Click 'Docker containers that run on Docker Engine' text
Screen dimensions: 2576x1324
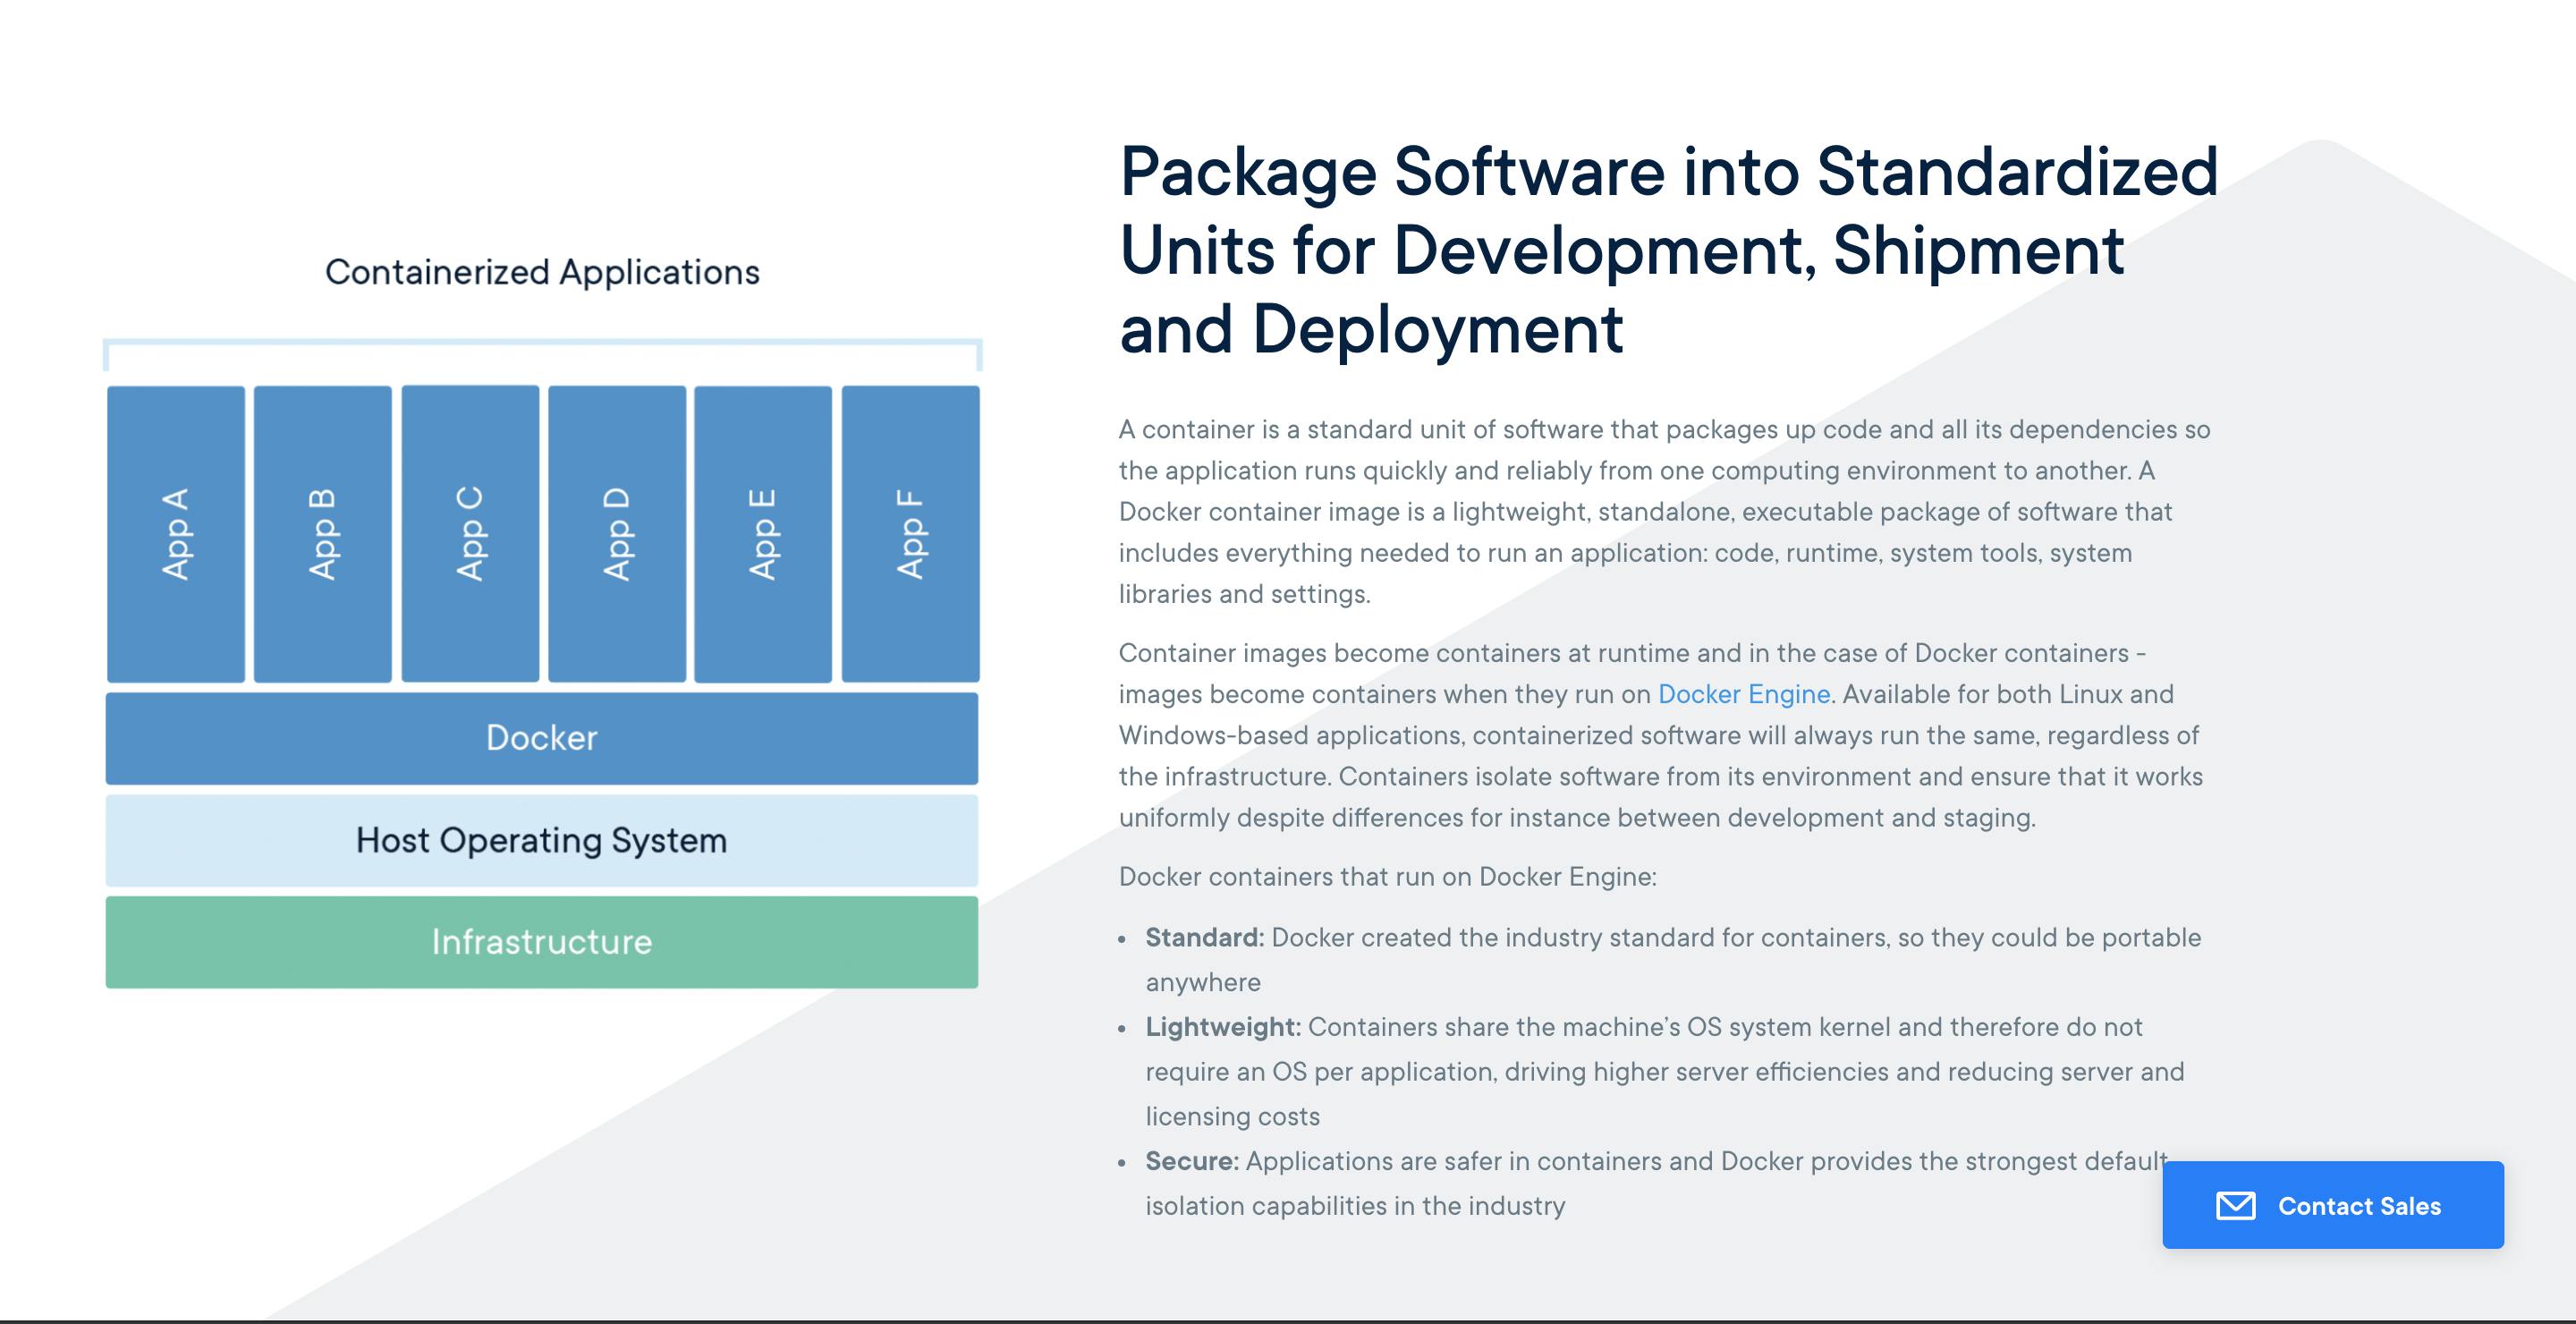pos(1387,877)
